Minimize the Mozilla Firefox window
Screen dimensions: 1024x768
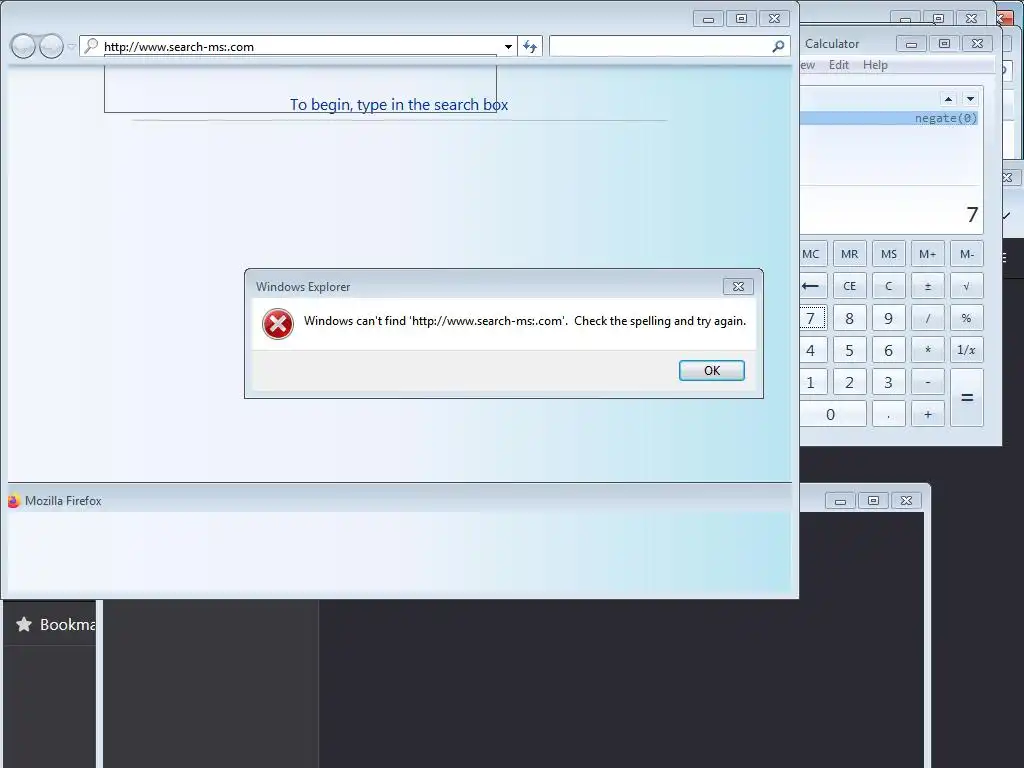coord(840,501)
